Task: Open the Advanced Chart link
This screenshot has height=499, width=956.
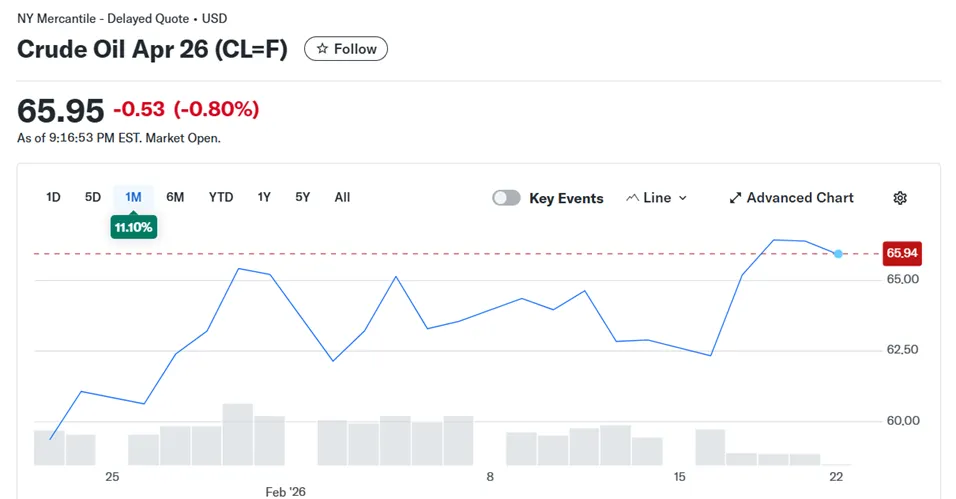Action: [791, 198]
